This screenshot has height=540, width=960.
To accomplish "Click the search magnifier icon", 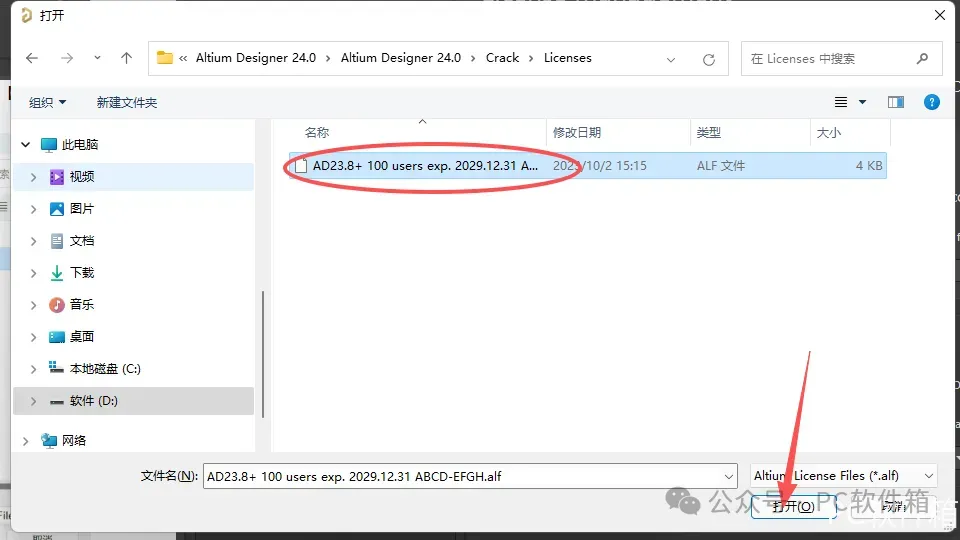I will pyautogui.click(x=923, y=59).
